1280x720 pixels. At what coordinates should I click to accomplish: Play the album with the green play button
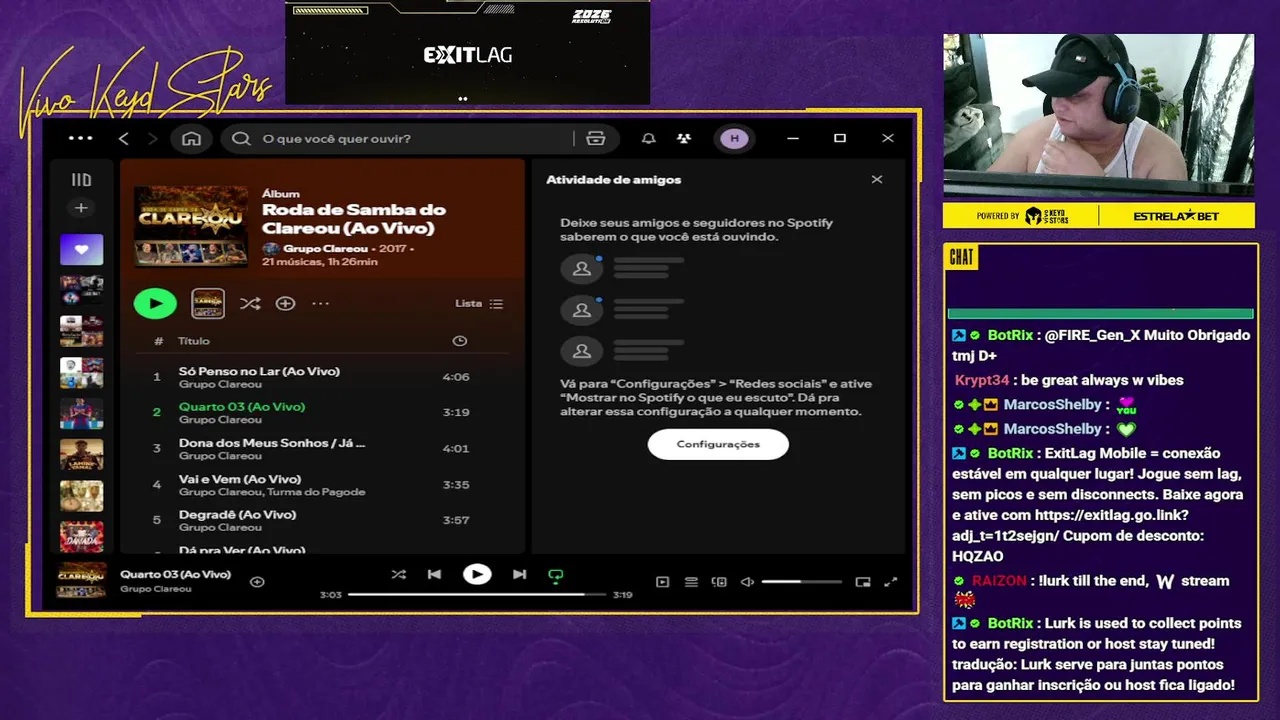coord(155,303)
